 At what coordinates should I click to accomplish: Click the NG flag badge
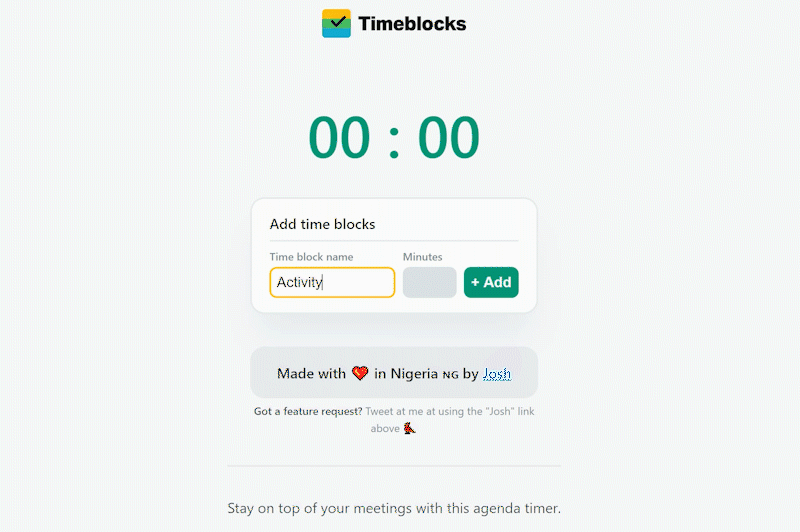[x=449, y=375]
